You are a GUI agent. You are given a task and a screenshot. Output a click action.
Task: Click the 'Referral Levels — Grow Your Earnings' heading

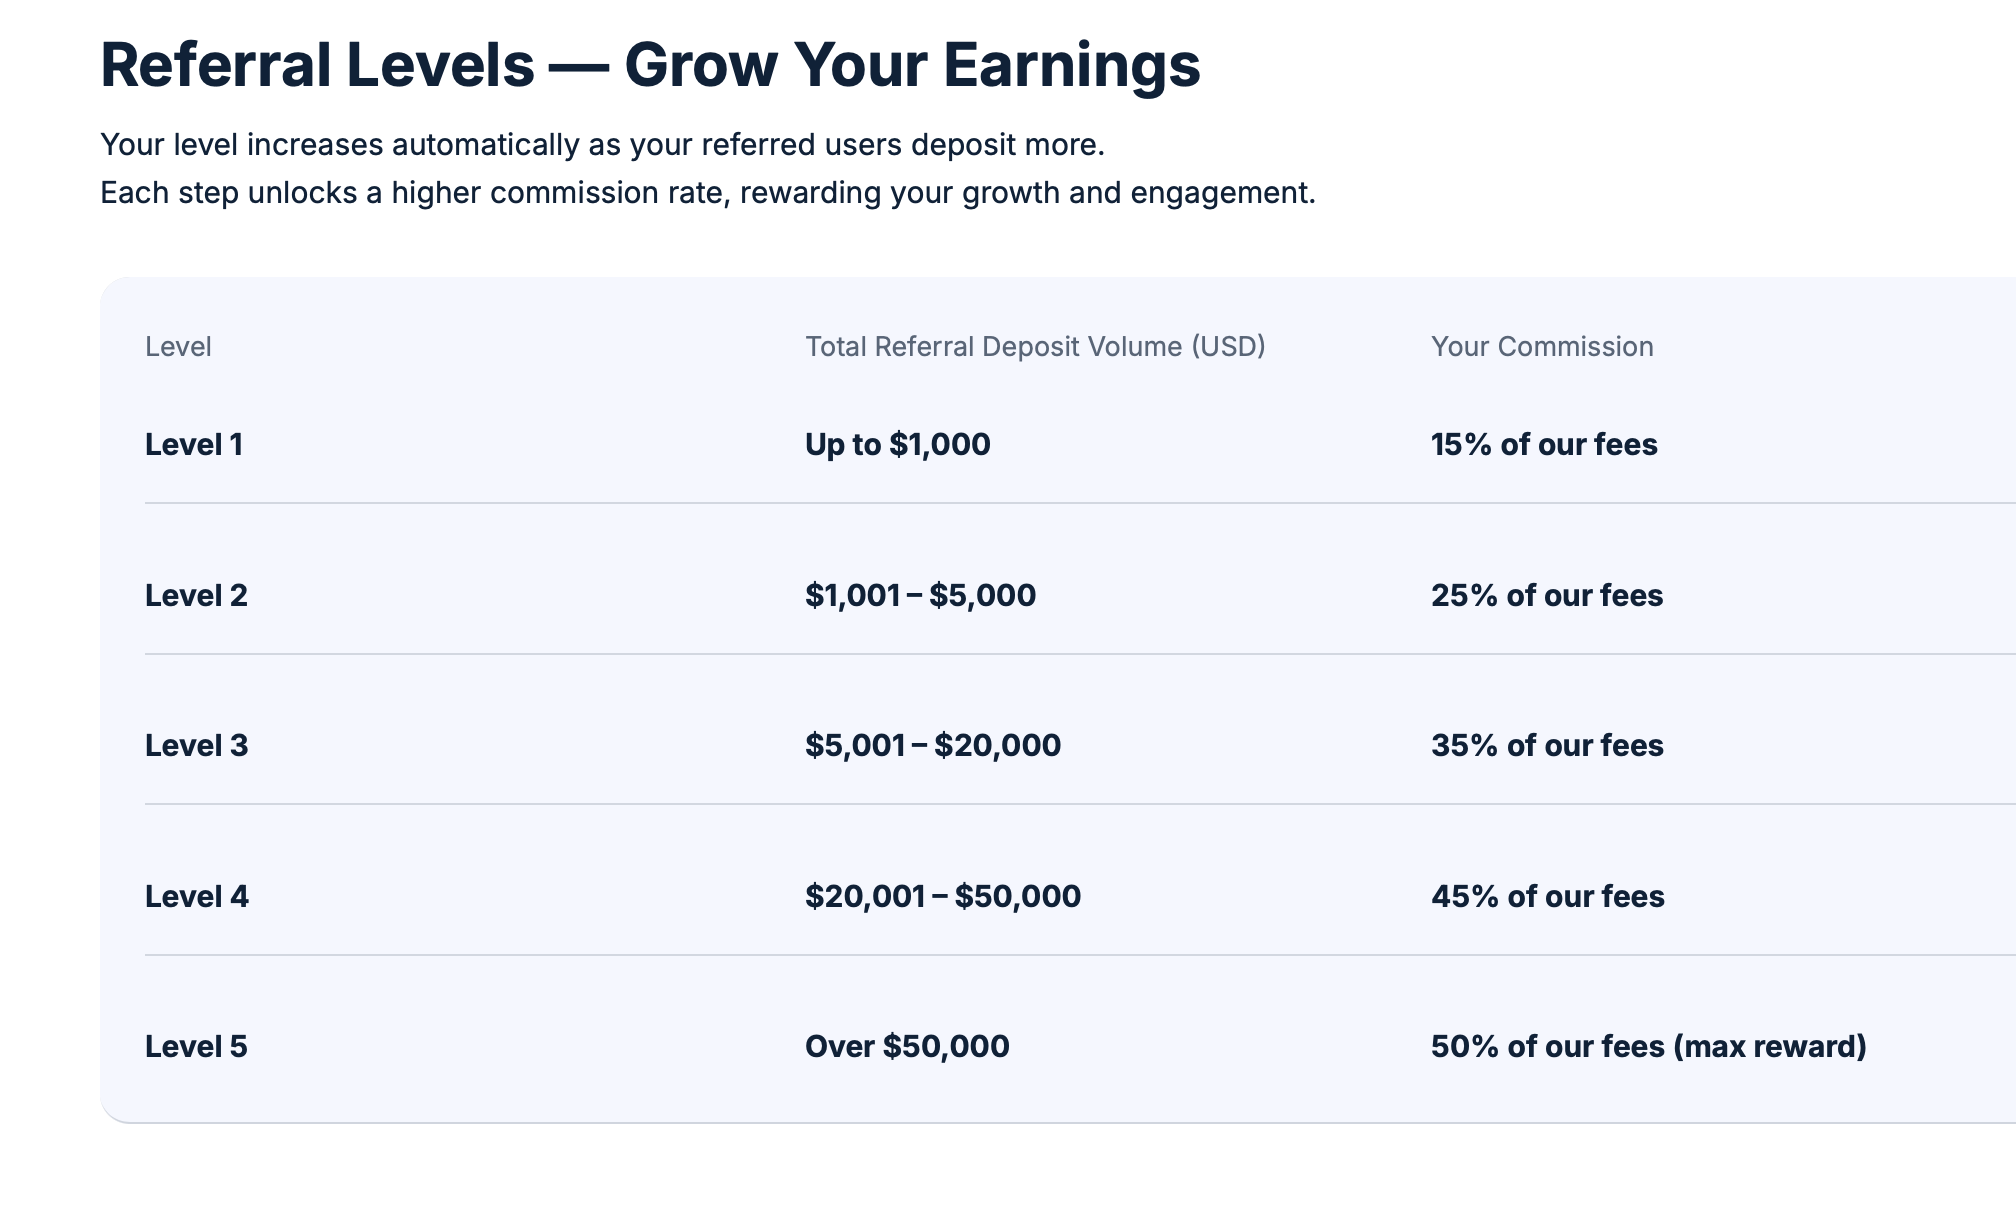coord(650,65)
